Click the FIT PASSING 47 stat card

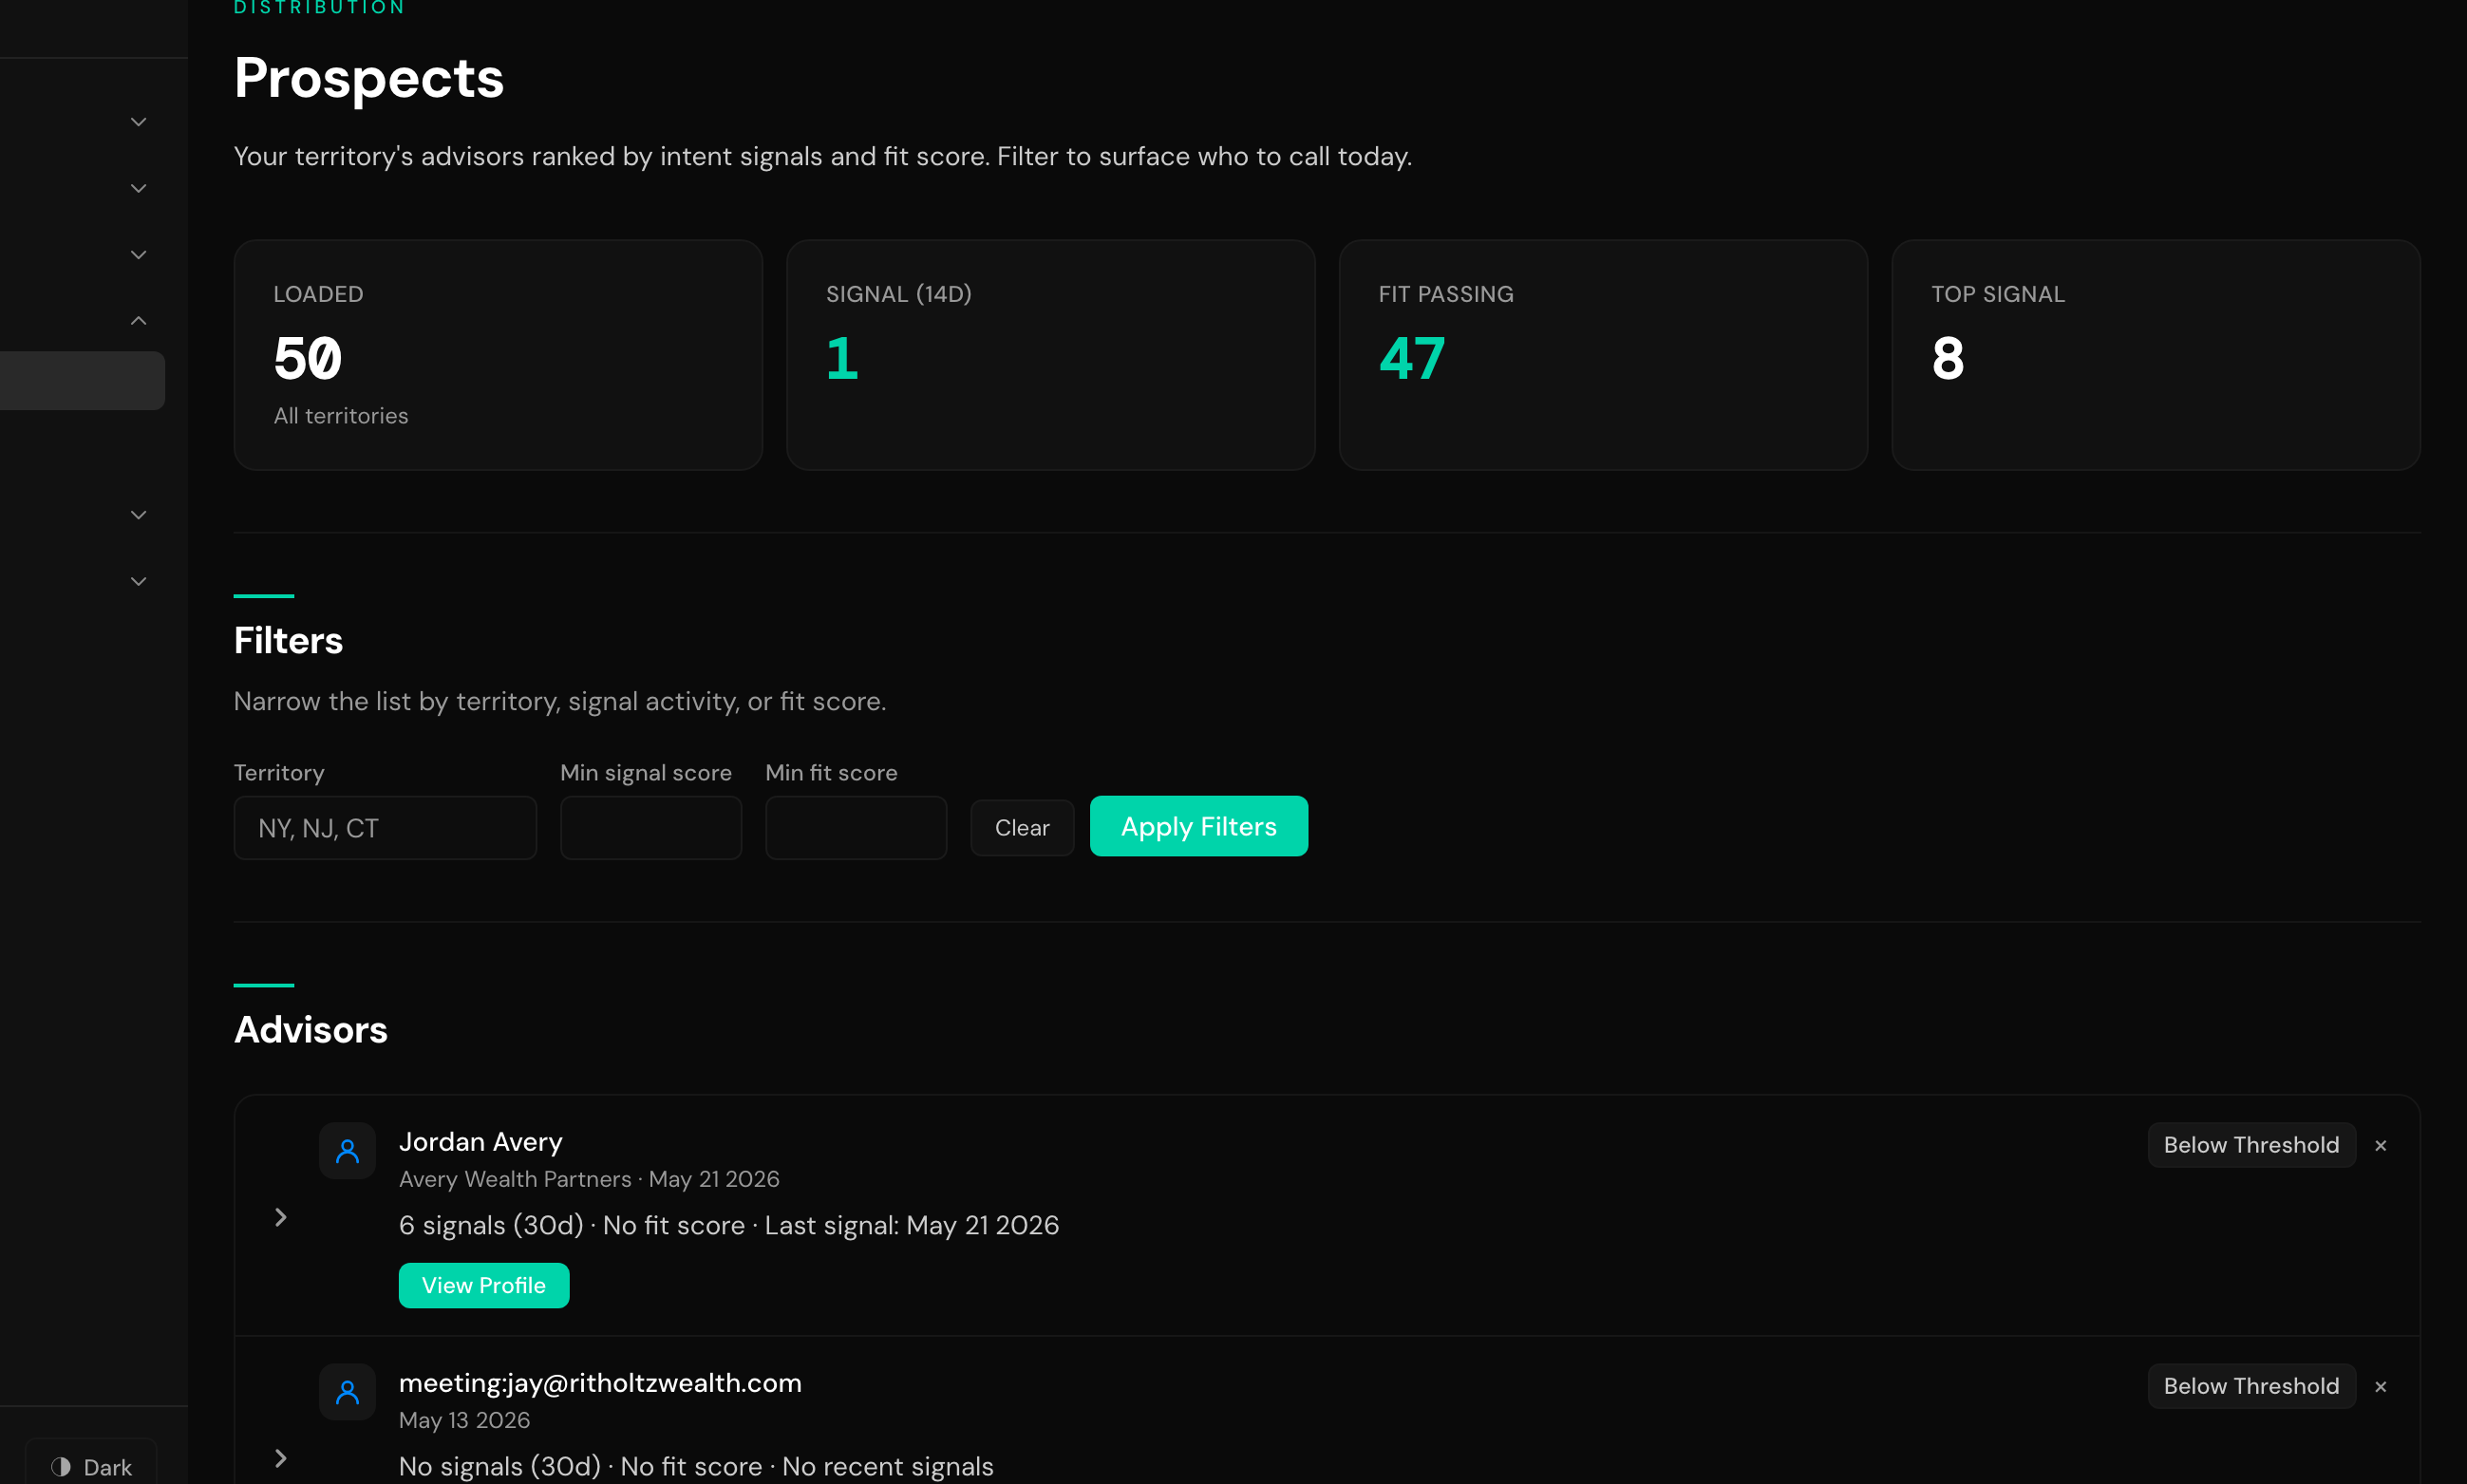(x=1603, y=355)
